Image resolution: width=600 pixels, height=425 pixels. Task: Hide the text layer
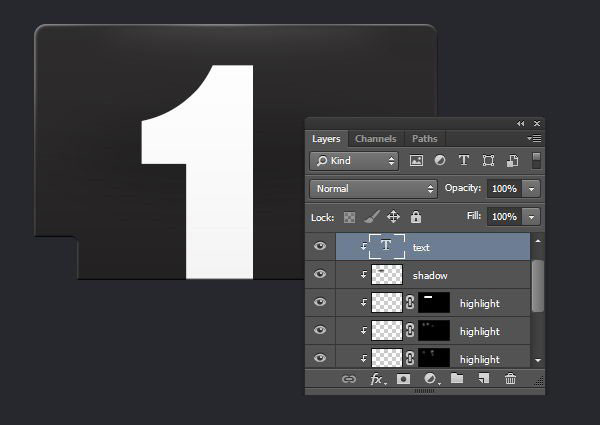(320, 246)
